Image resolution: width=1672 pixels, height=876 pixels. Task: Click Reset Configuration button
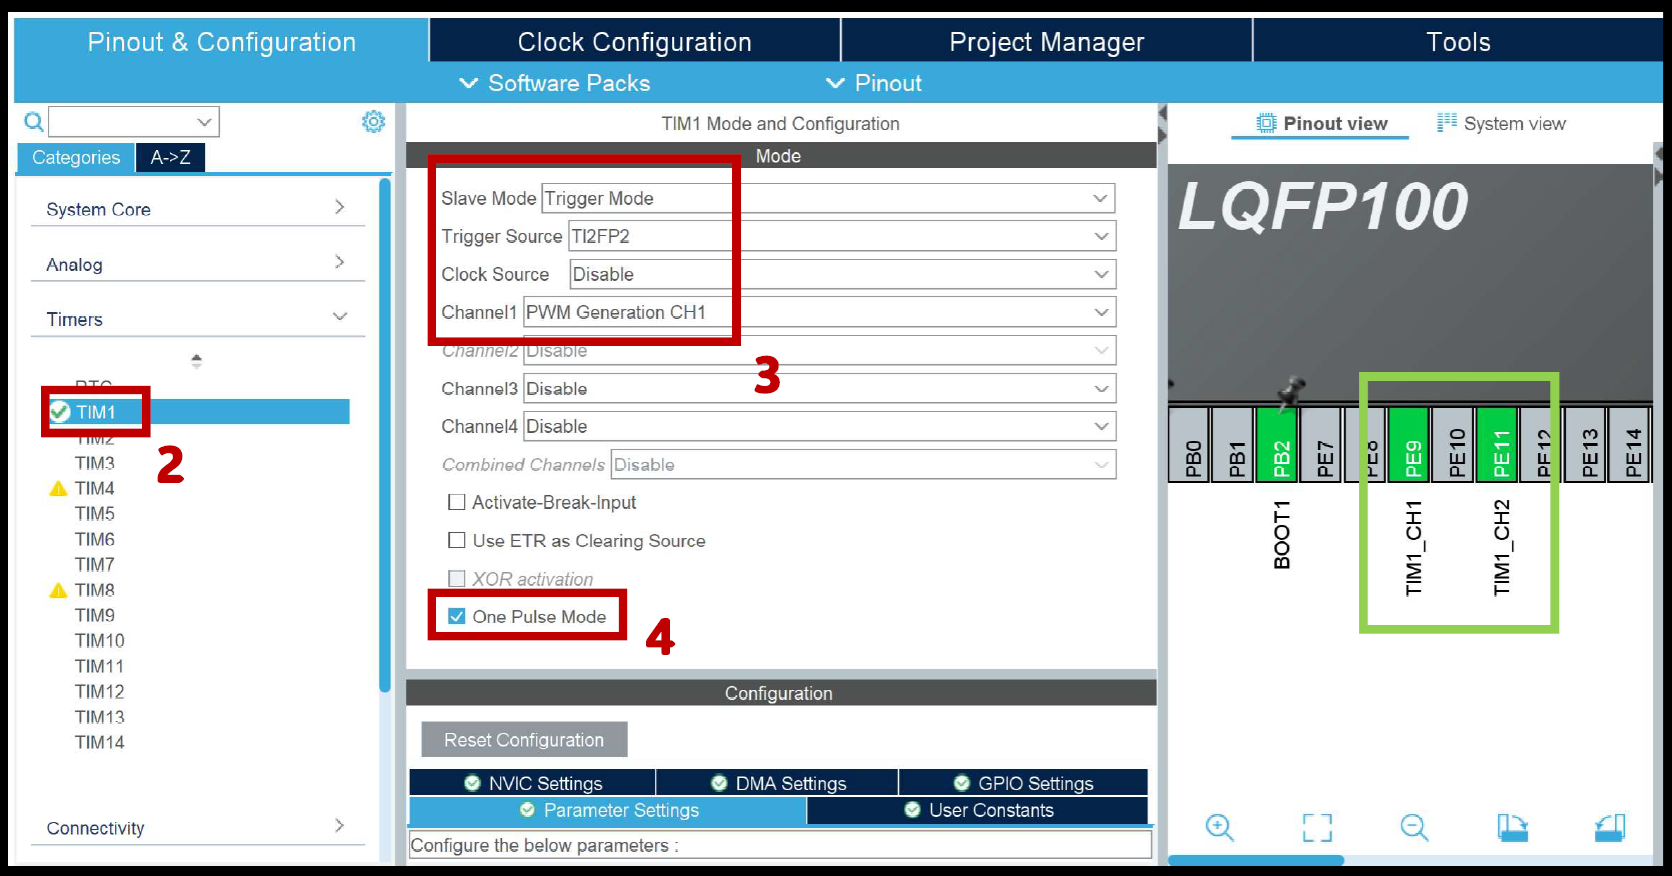(524, 740)
